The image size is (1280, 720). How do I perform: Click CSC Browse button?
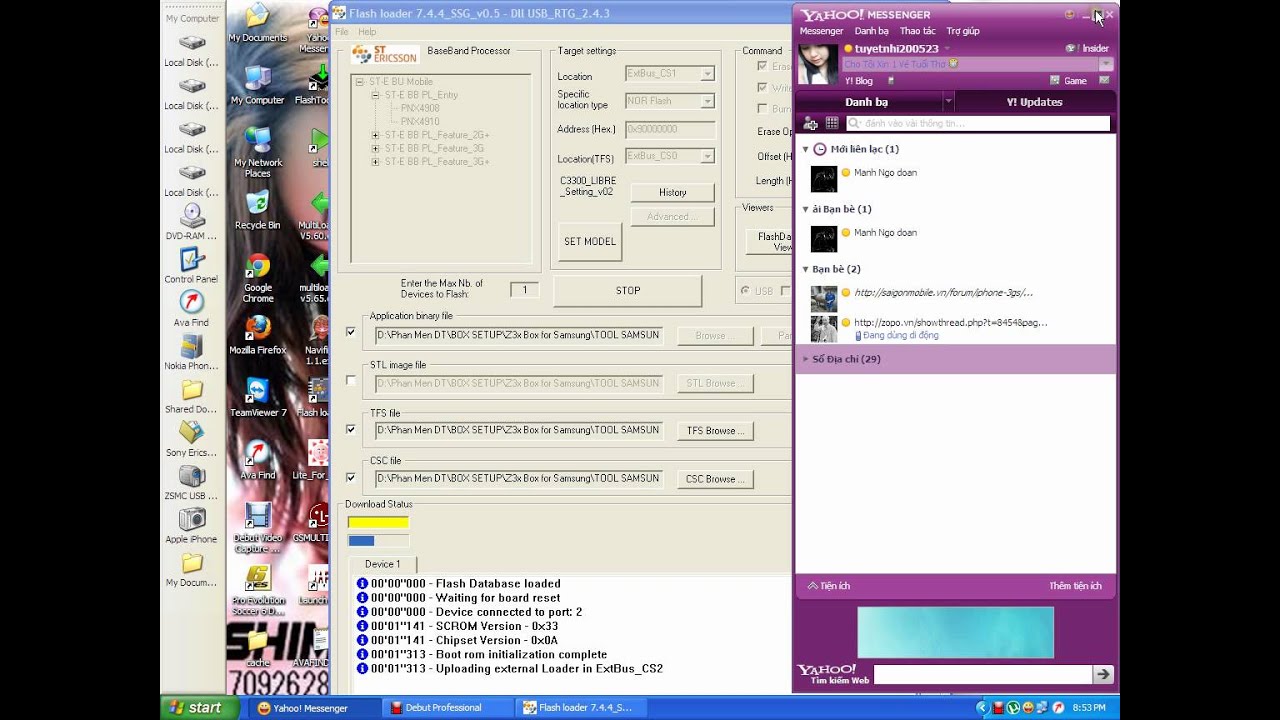[x=715, y=479]
